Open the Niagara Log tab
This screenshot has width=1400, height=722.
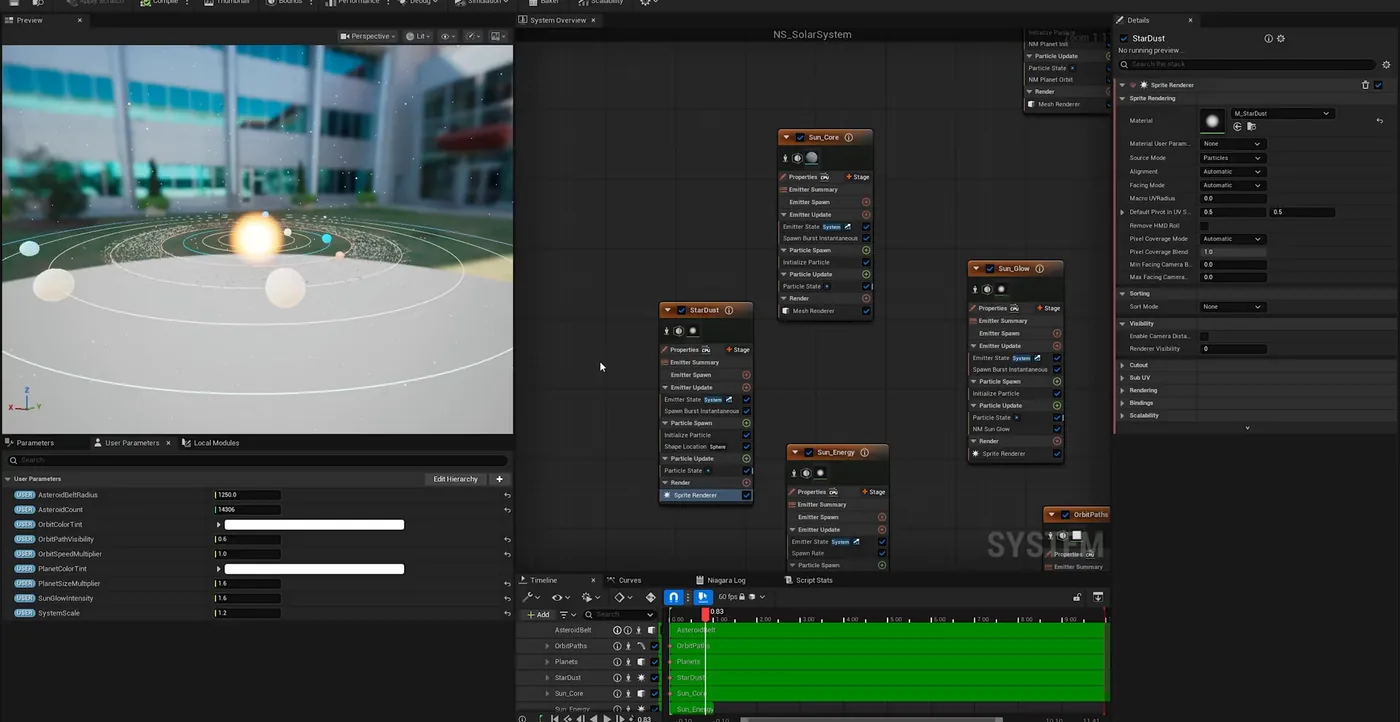(720, 580)
